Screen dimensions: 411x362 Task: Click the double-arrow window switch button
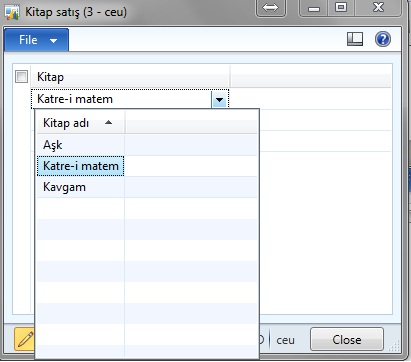(270, 7)
